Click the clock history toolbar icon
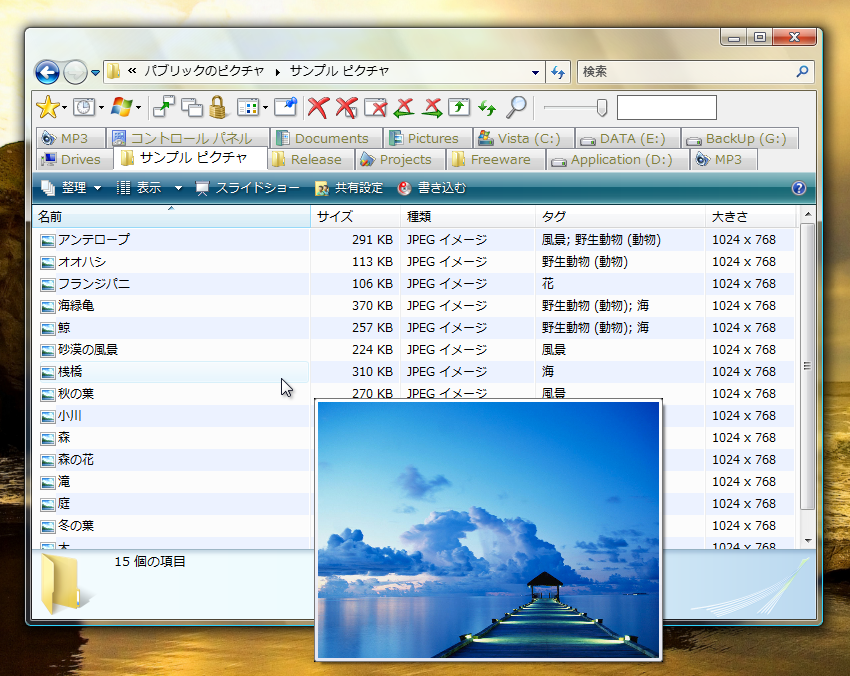This screenshot has width=850, height=676. 84,107
